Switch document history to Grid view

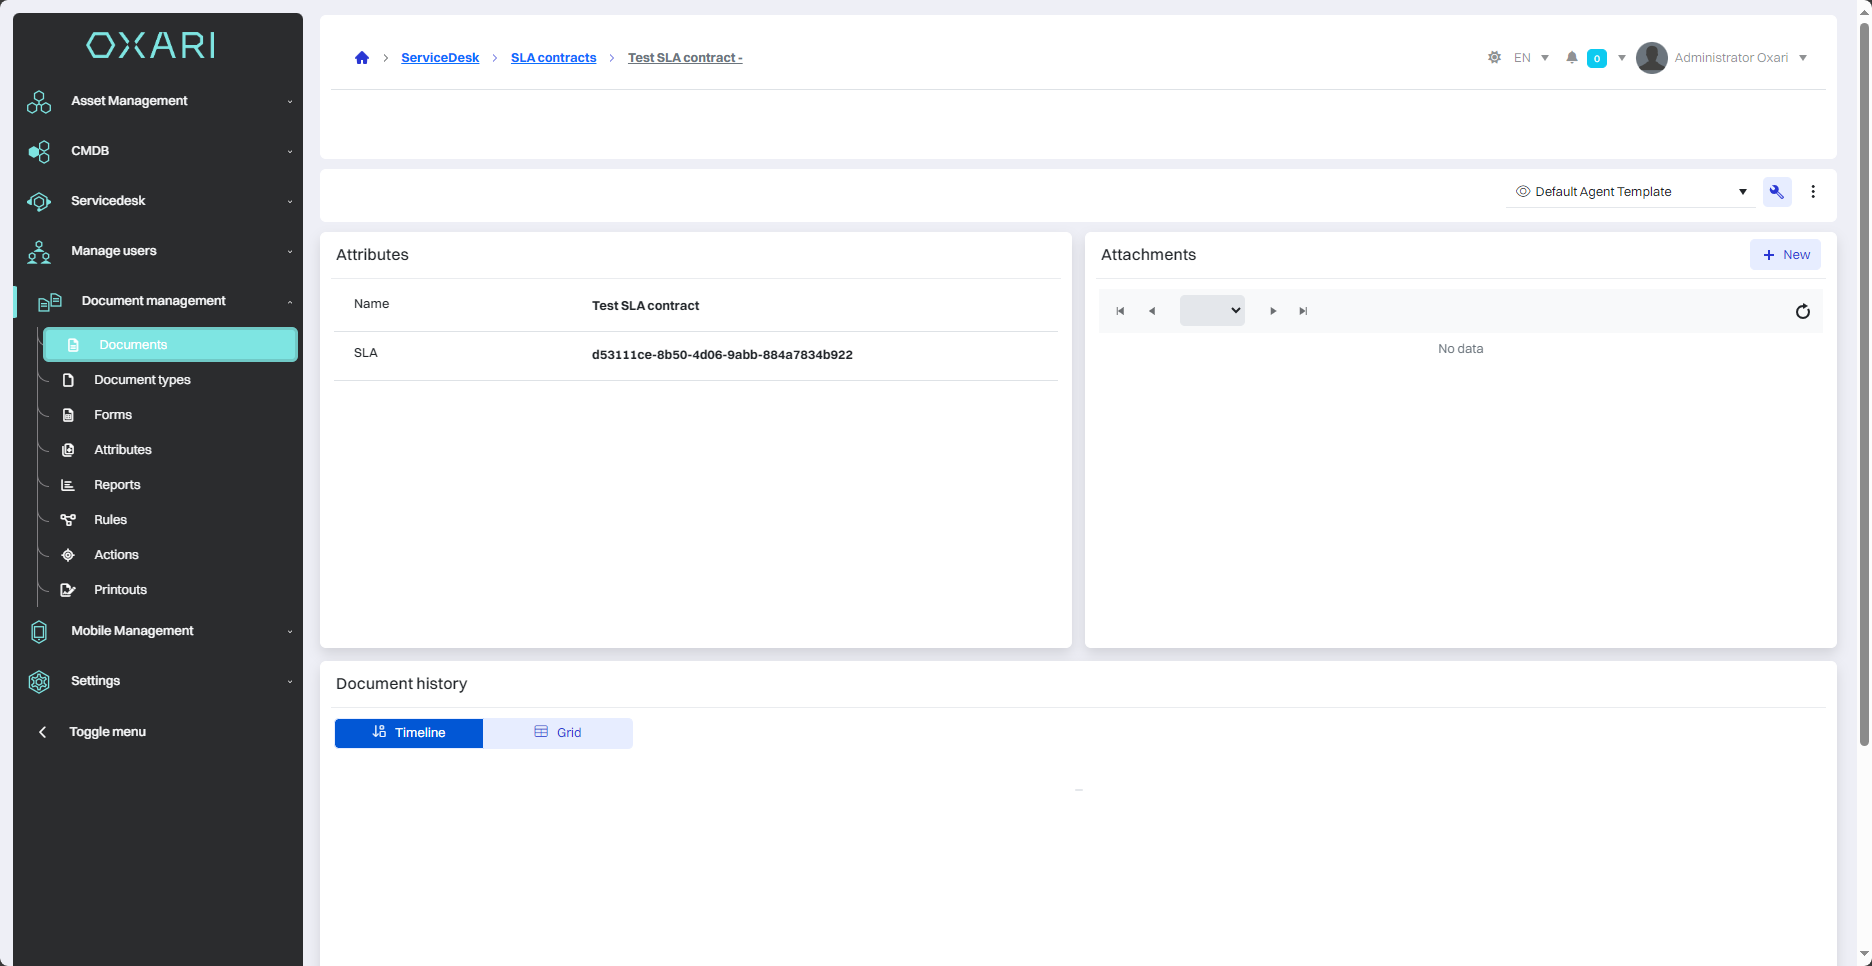pyautogui.click(x=558, y=733)
